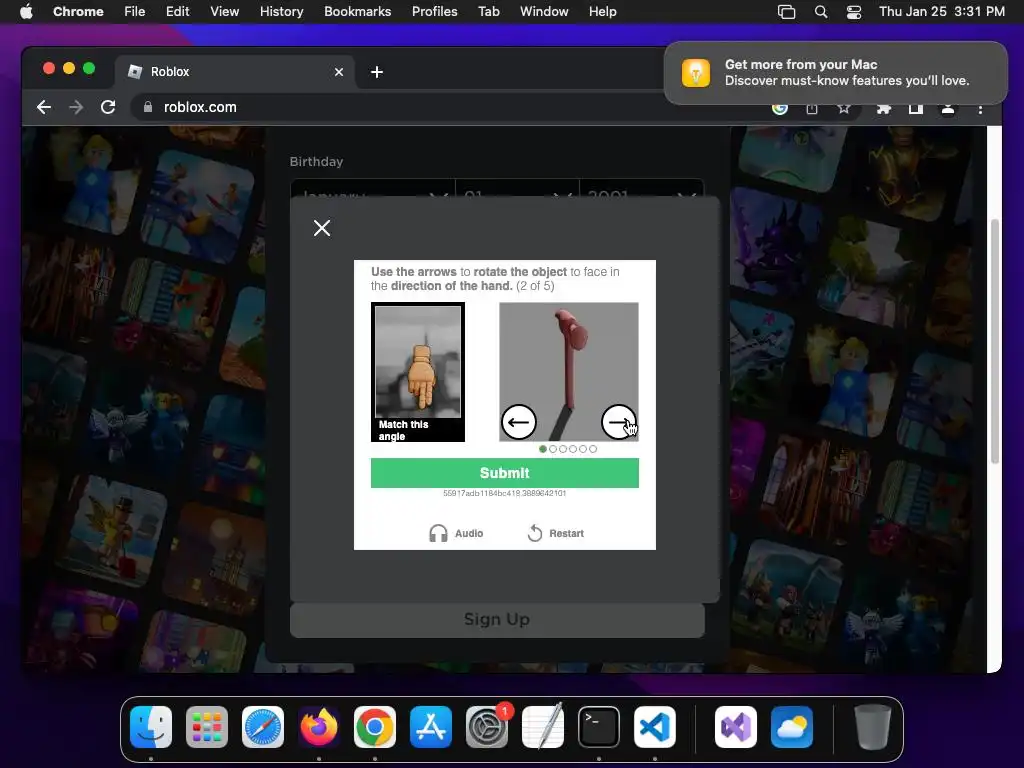Open the Chrome extensions puzzle icon
The image size is (1024, 768).
[x=884, y=108]
